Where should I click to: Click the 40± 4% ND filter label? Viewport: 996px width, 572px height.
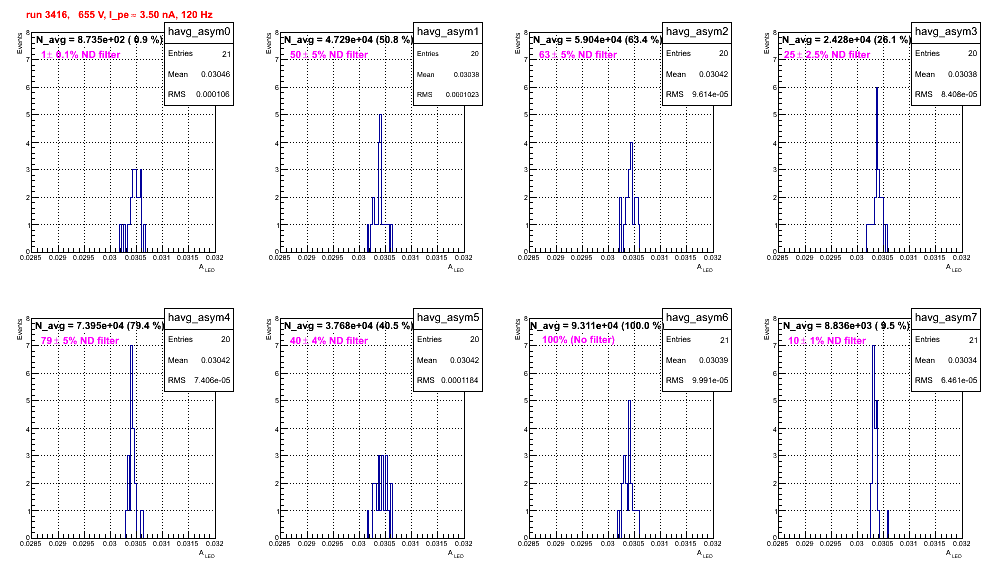coord(329,341)
